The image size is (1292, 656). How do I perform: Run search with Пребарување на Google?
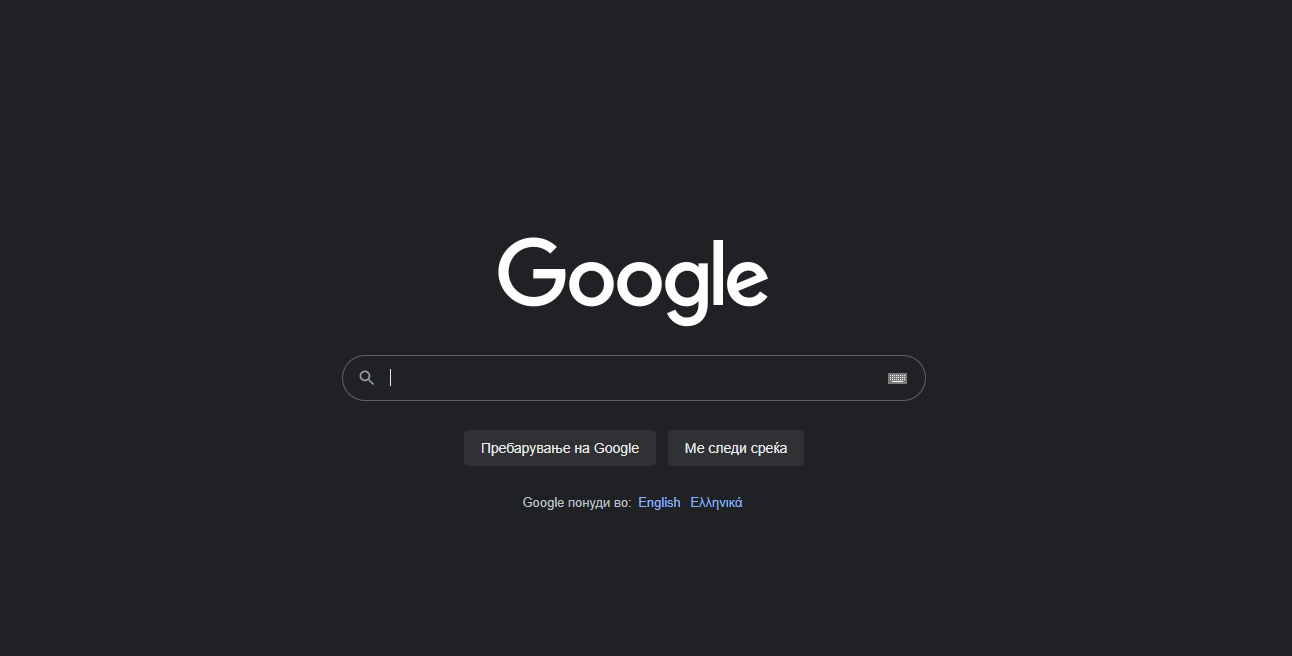coord(560,448)
